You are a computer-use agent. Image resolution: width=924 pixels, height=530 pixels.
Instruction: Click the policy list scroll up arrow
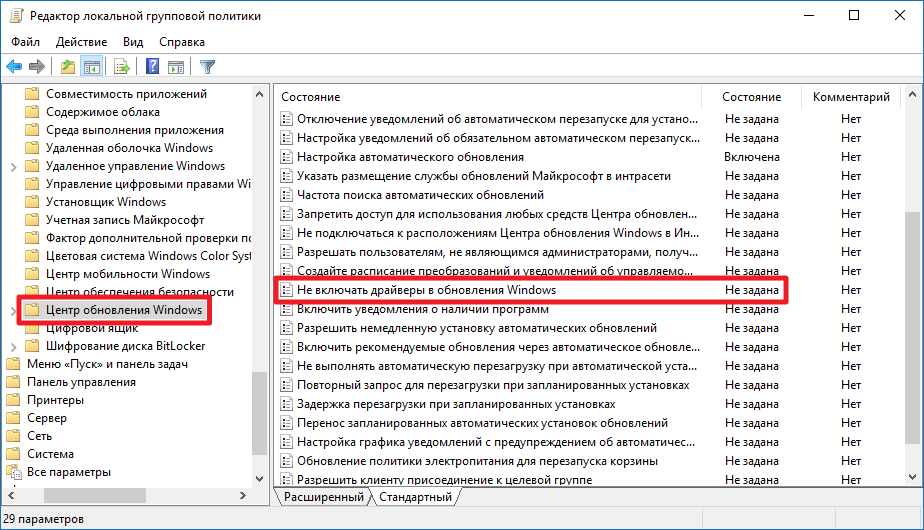pos(912,94)
